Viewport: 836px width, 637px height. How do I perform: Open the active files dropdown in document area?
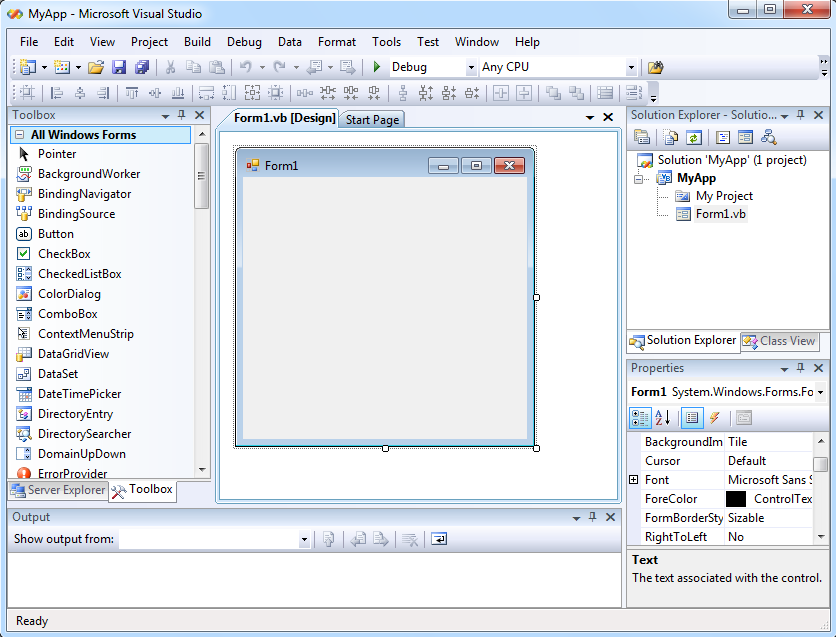pyautogui.click(x=590, y=117)
